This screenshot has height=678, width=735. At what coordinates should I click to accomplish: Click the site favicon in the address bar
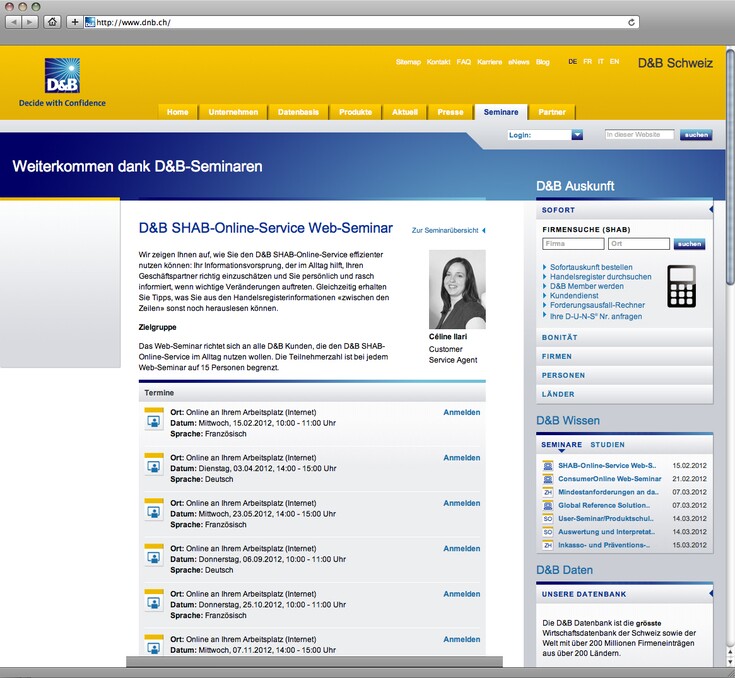90,22
